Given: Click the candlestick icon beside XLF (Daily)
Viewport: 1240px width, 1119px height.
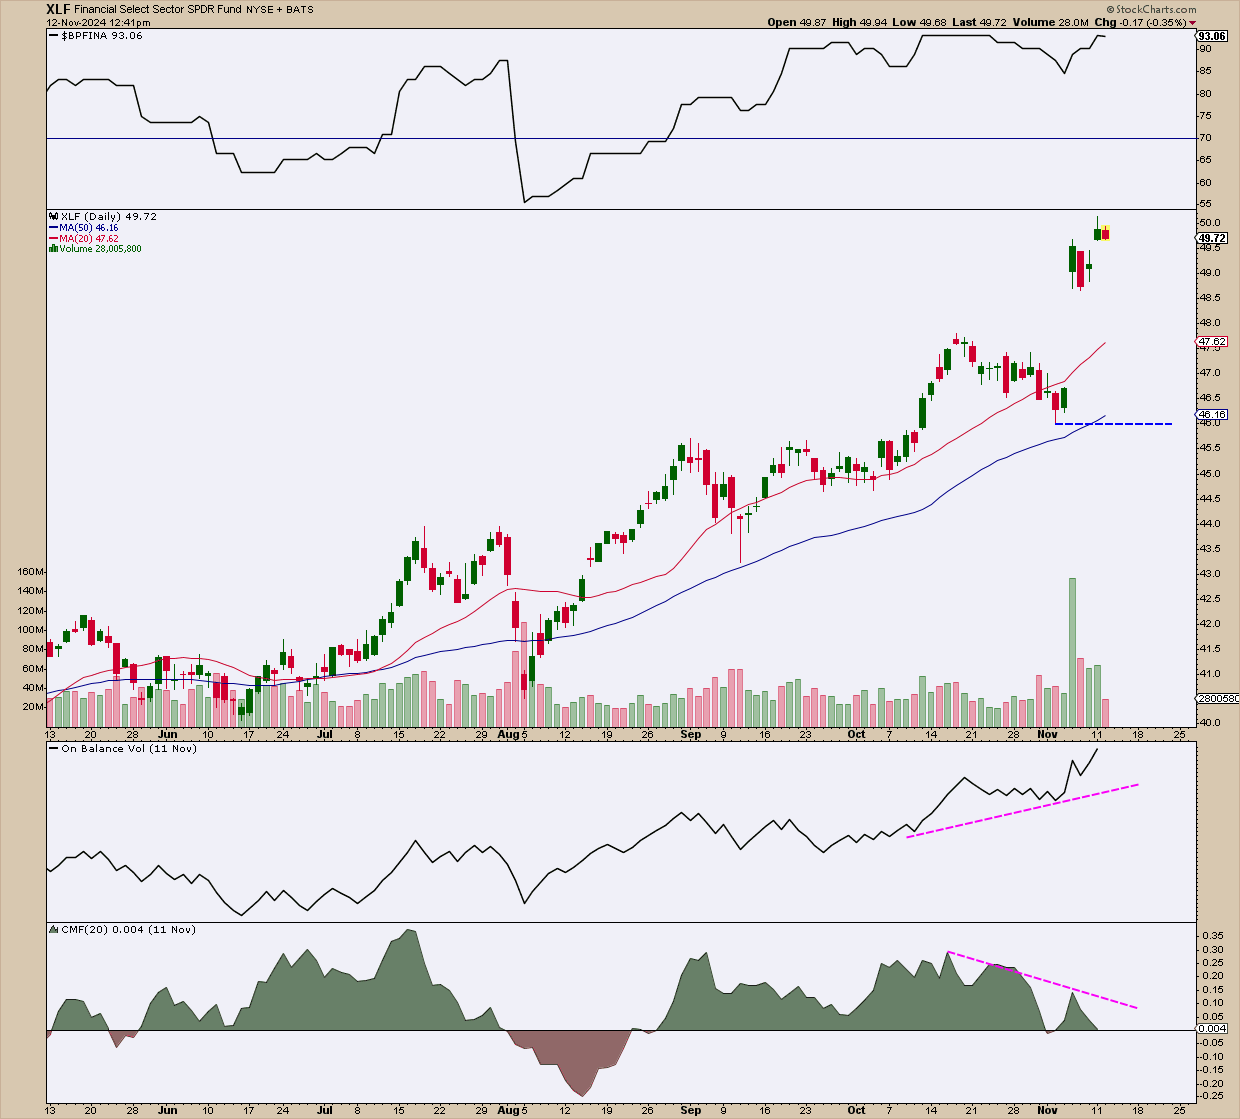Looking at the screenshot, I should click(53, 216).
